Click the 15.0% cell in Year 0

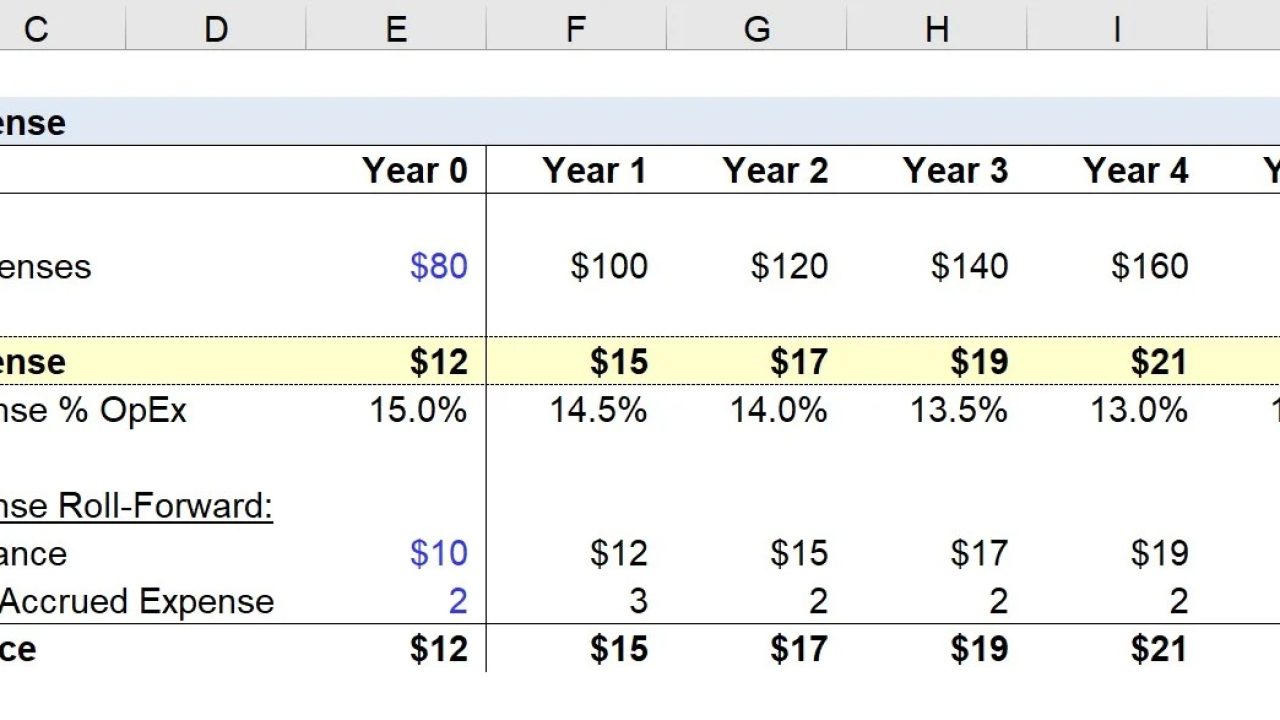(418, 410)
